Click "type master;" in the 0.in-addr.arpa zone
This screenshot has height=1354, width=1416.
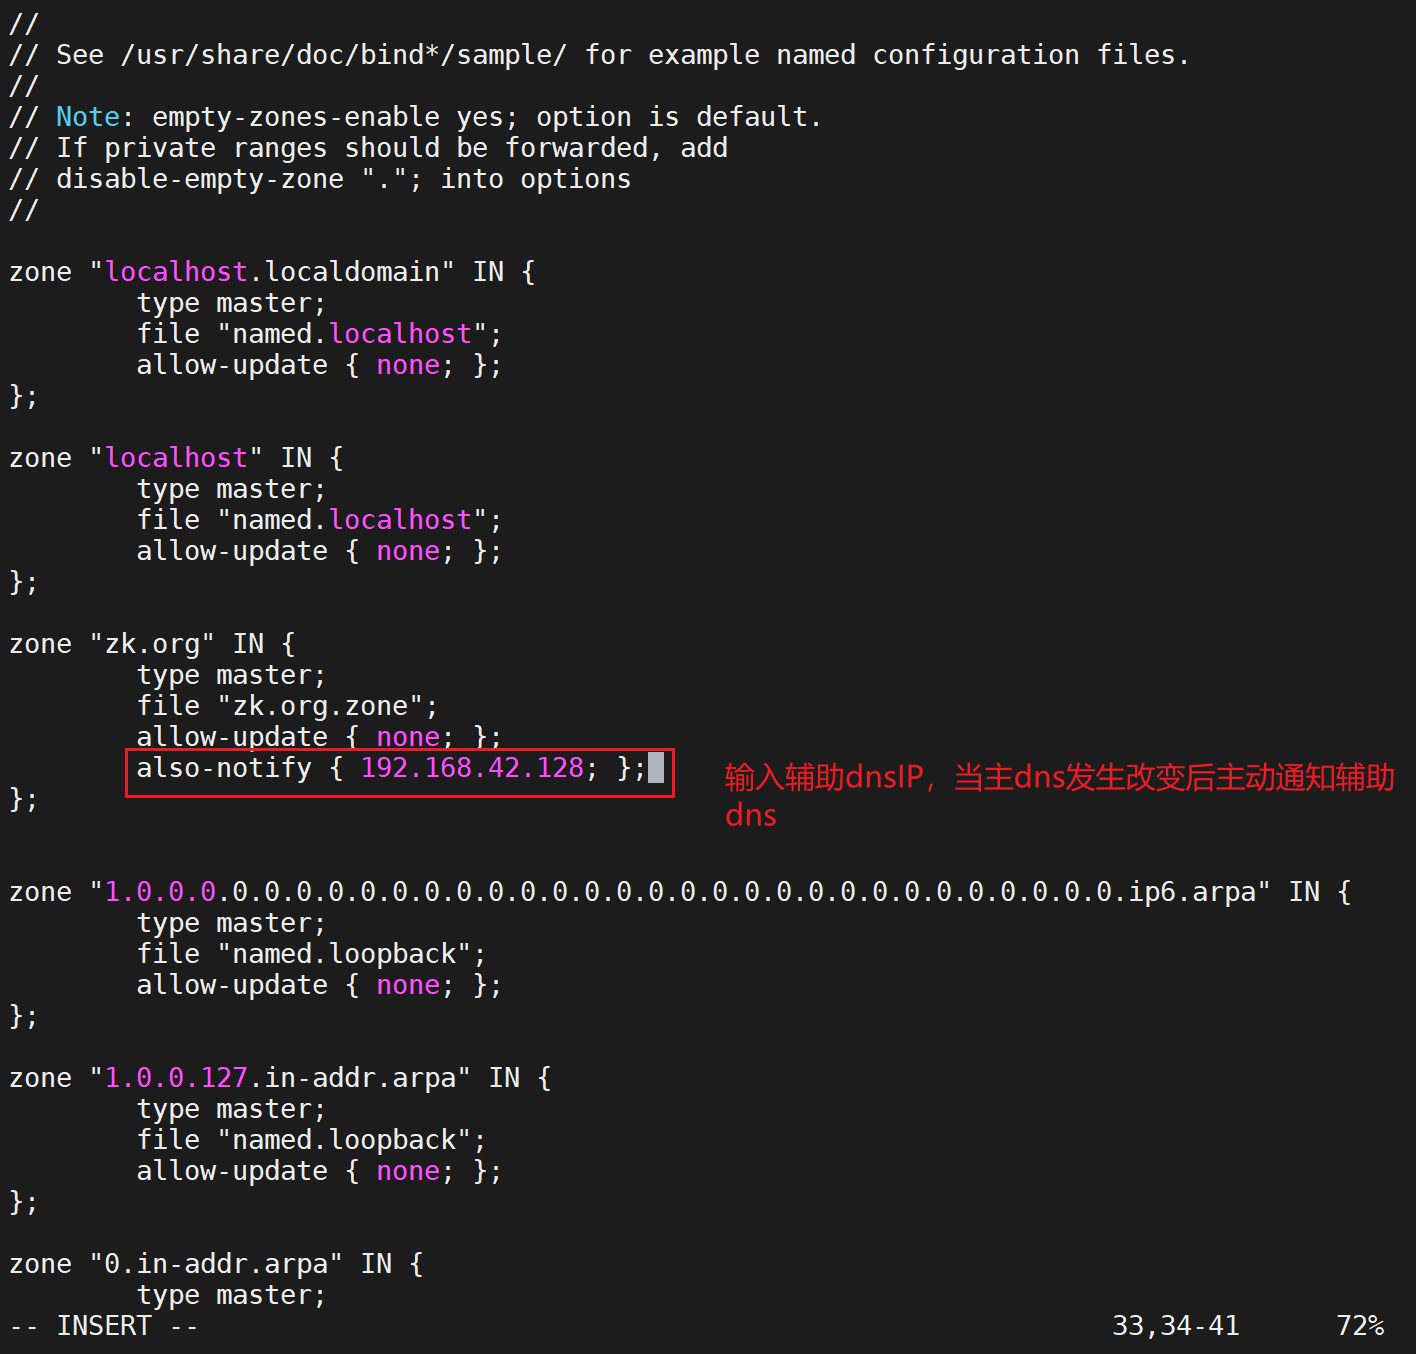(231, 1295)
